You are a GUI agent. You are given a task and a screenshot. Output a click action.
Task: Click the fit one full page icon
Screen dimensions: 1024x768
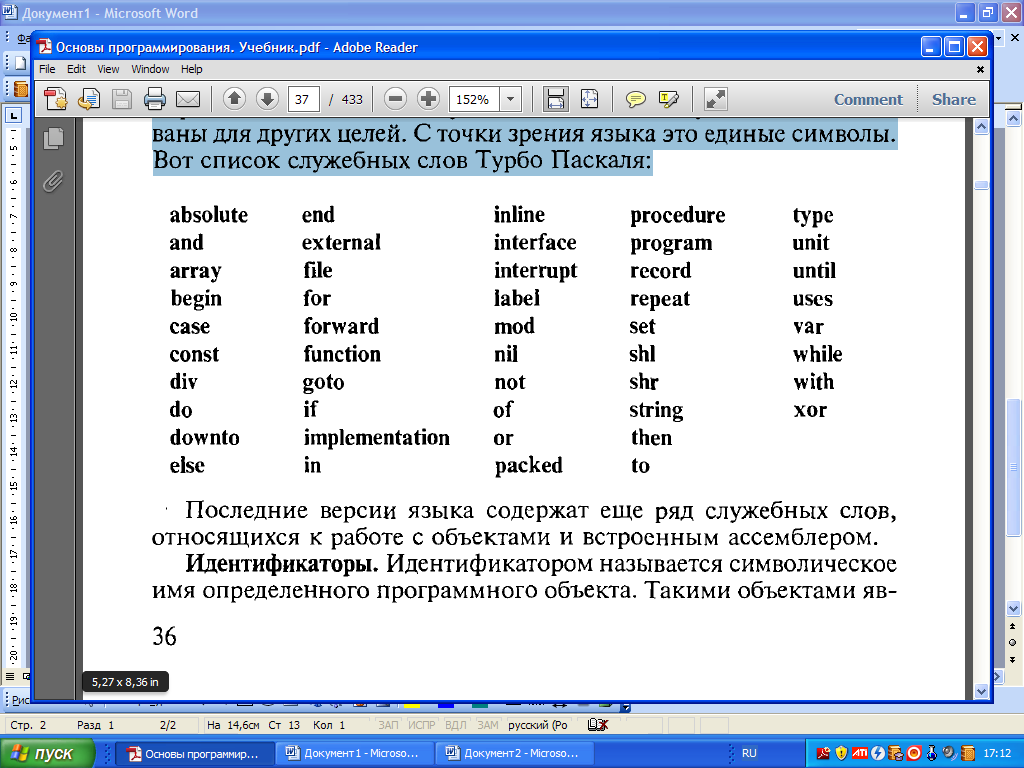[x=589, y=99]
